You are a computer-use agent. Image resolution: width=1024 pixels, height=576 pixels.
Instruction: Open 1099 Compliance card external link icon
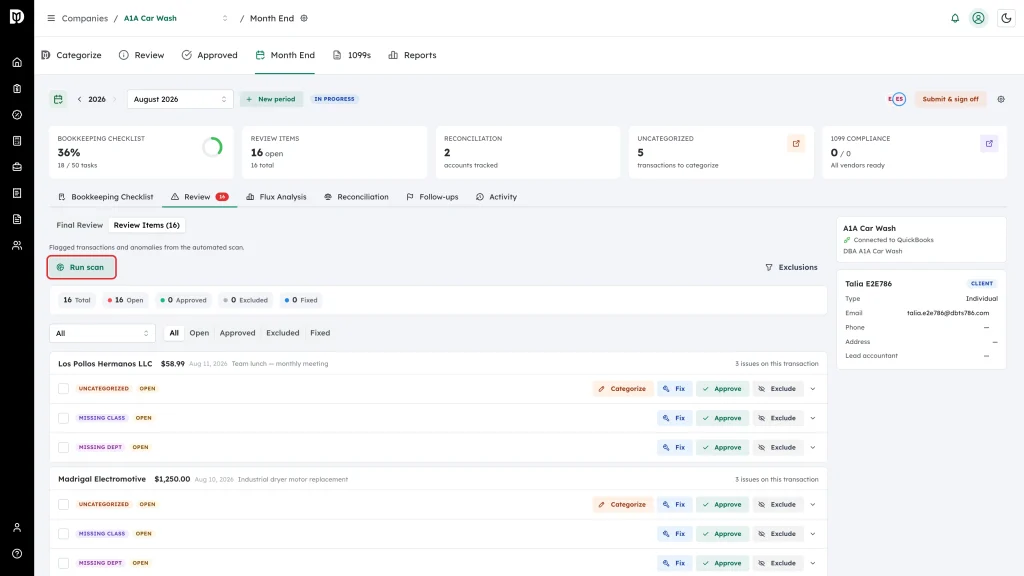click(x=989, y=144)
